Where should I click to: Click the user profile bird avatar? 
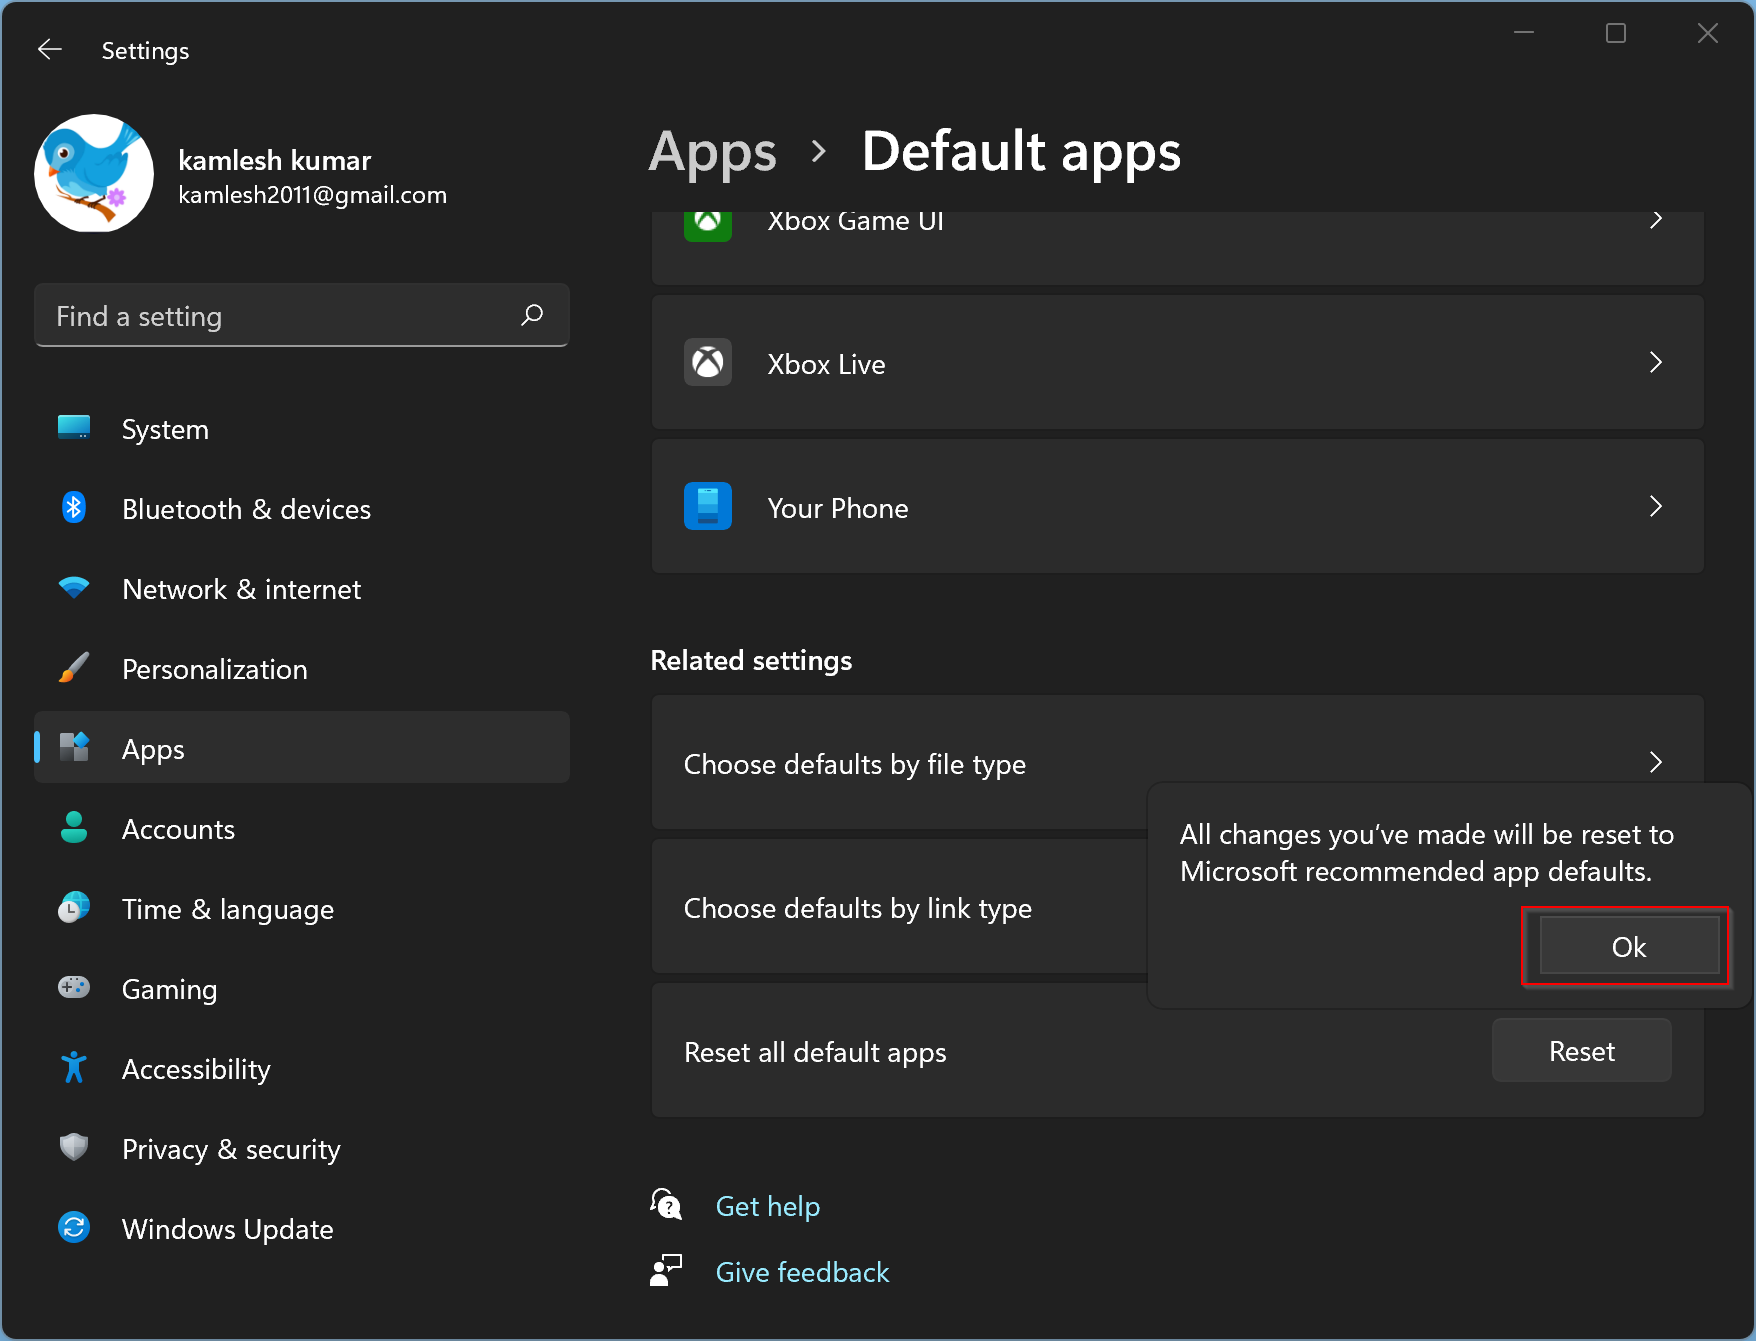pos(94,173)
